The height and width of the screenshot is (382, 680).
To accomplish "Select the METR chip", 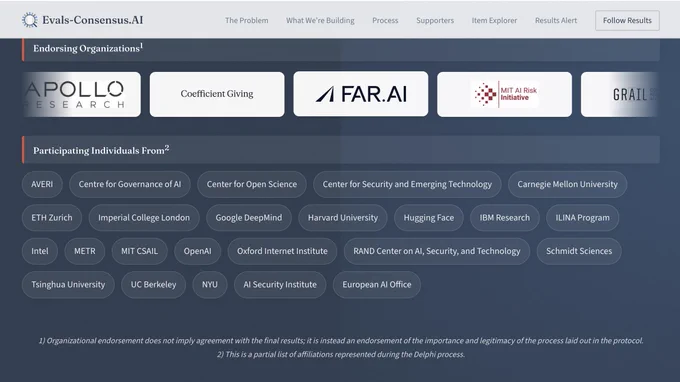I will (x=85, y=251).
